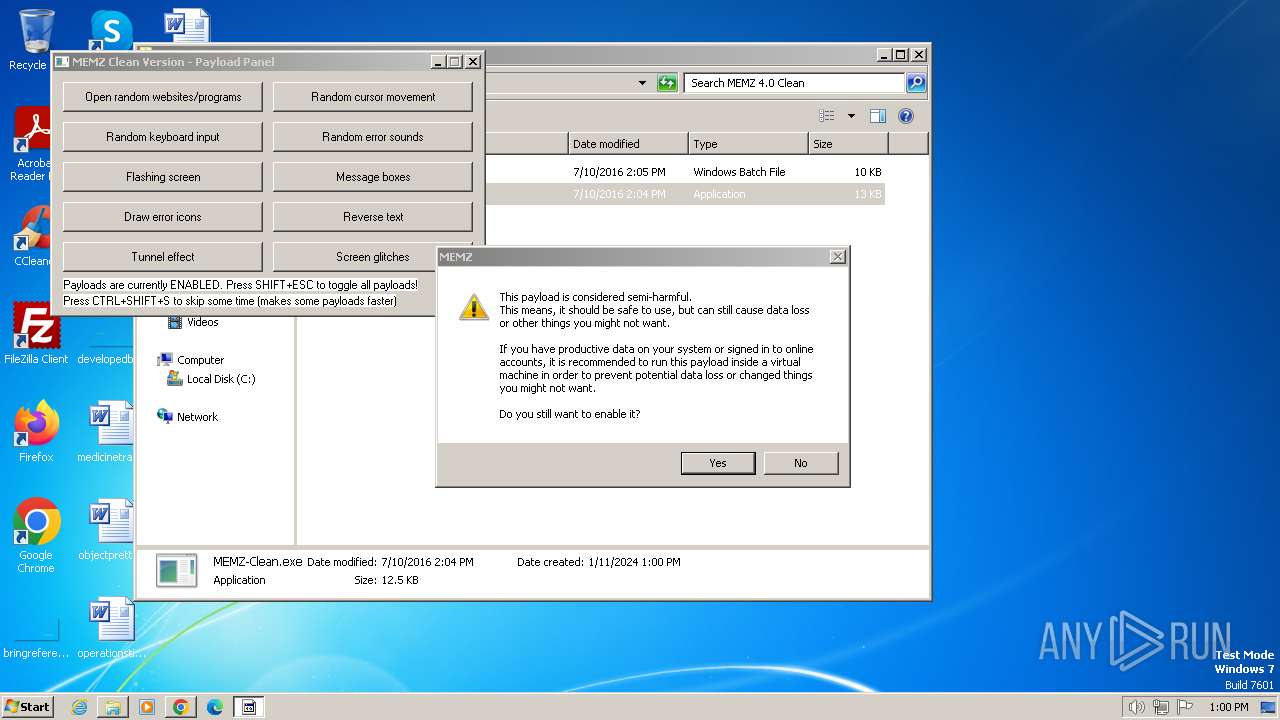The image size is (1280, 720).
Task: Click the green refresh button in Explorer
Action: tap(667, 83)
